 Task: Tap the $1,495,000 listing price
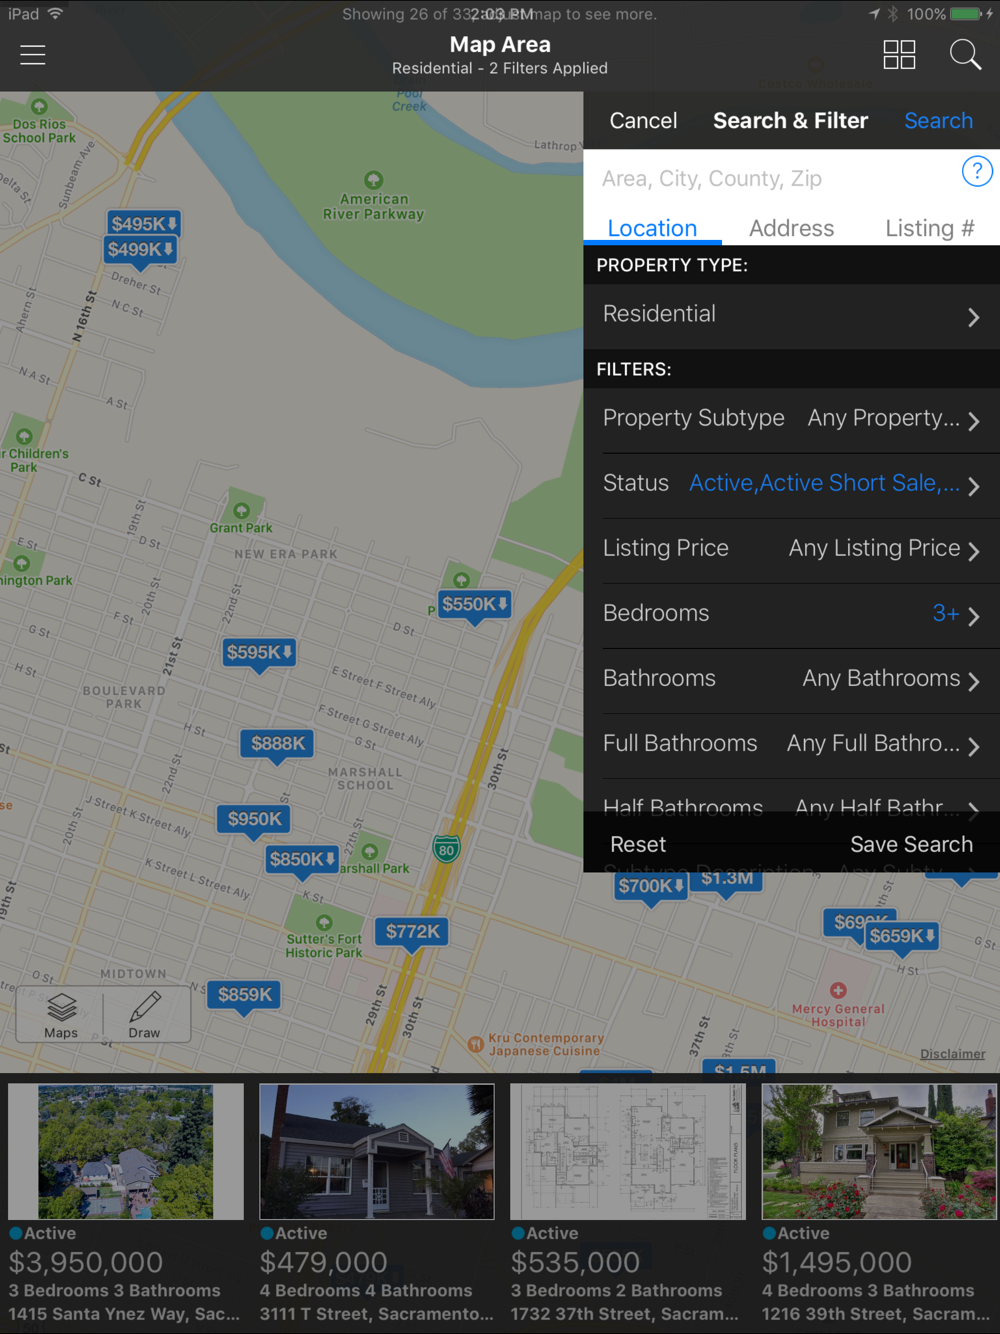click(837, 1263)
